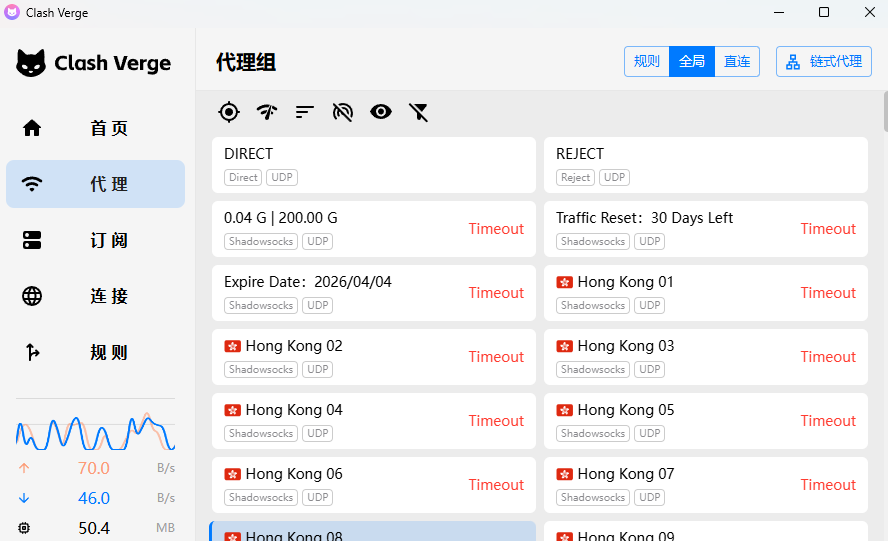Click the locate current proxy target icon
The width and height of the screenshot is (888, 541).
(x=229, y=112)
